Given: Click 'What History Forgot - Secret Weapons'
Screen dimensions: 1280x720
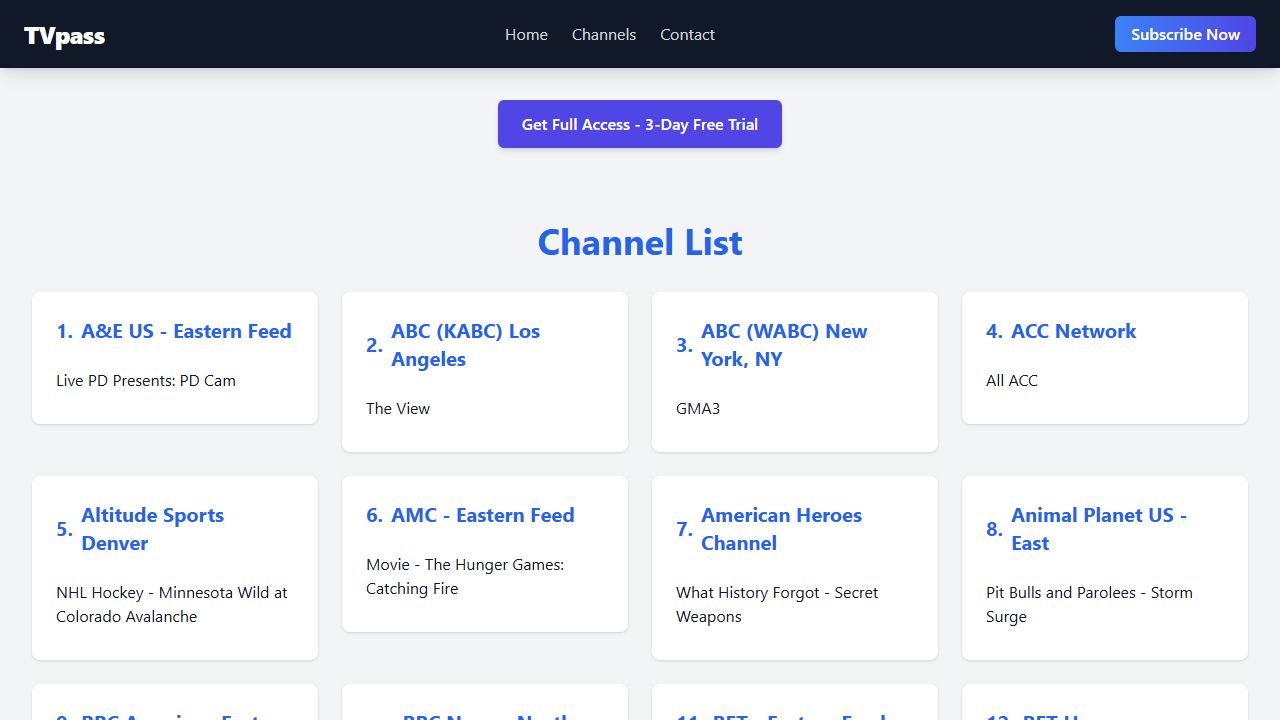Looking at the screenshot, I should point(777,604).
